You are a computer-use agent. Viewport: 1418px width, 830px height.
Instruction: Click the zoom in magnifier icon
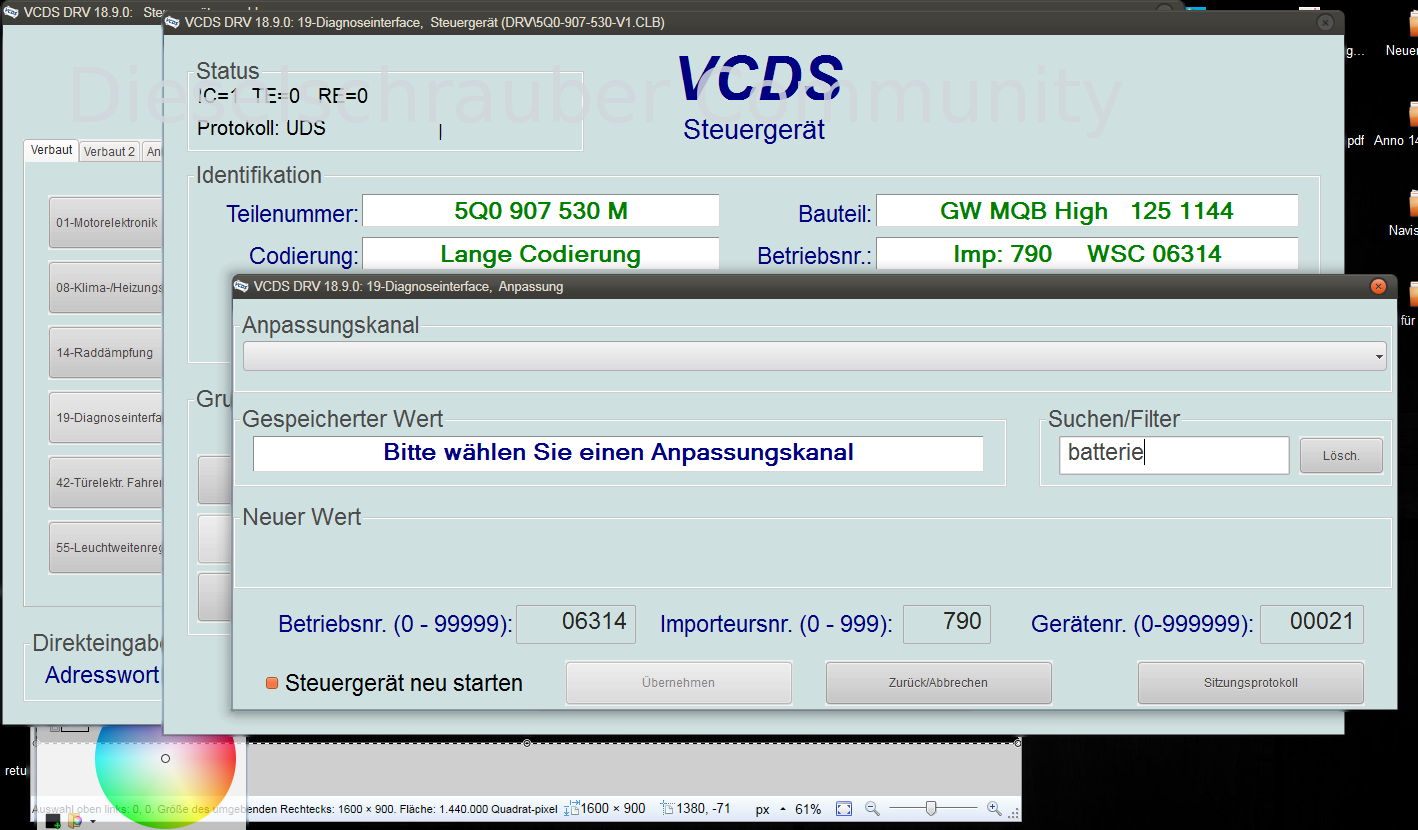point(993,808)
